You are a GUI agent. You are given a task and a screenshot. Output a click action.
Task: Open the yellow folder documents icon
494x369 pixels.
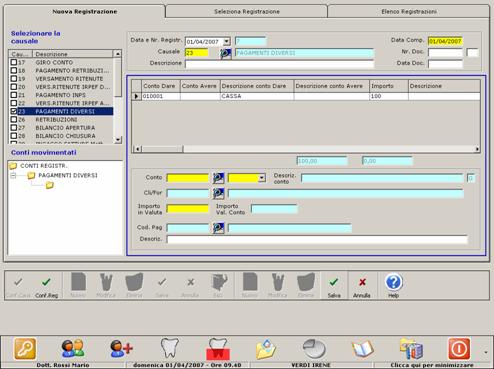tap(266, 349)
